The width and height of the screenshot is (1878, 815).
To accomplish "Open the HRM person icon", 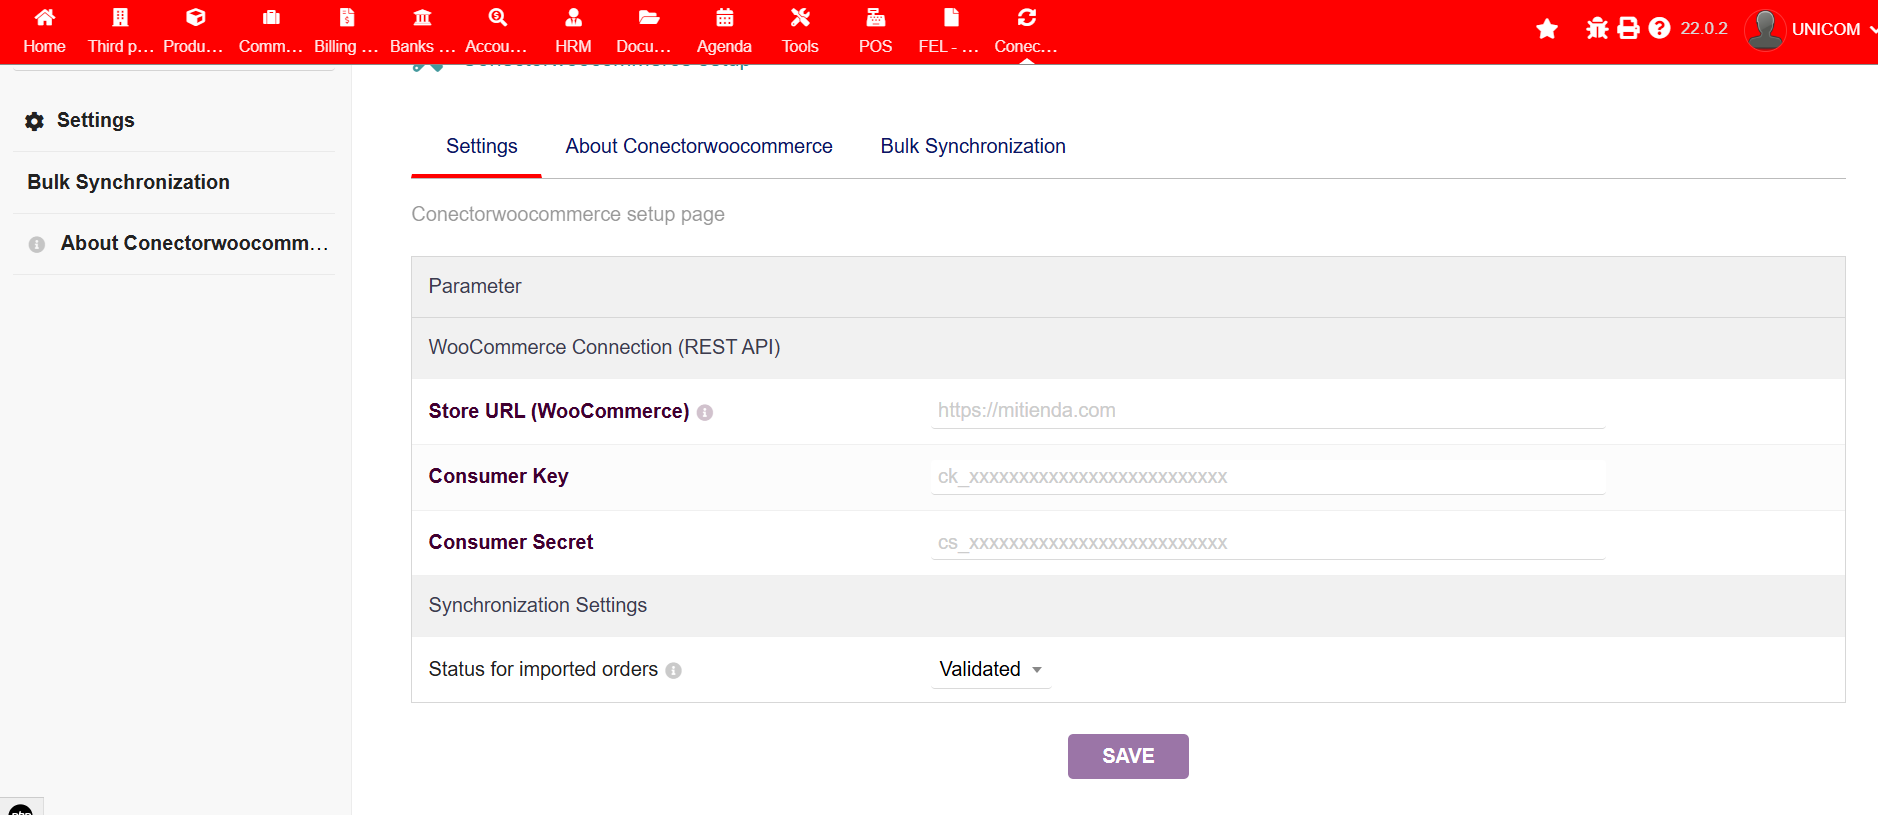I will pyautogui.click(x=573, y=18).
